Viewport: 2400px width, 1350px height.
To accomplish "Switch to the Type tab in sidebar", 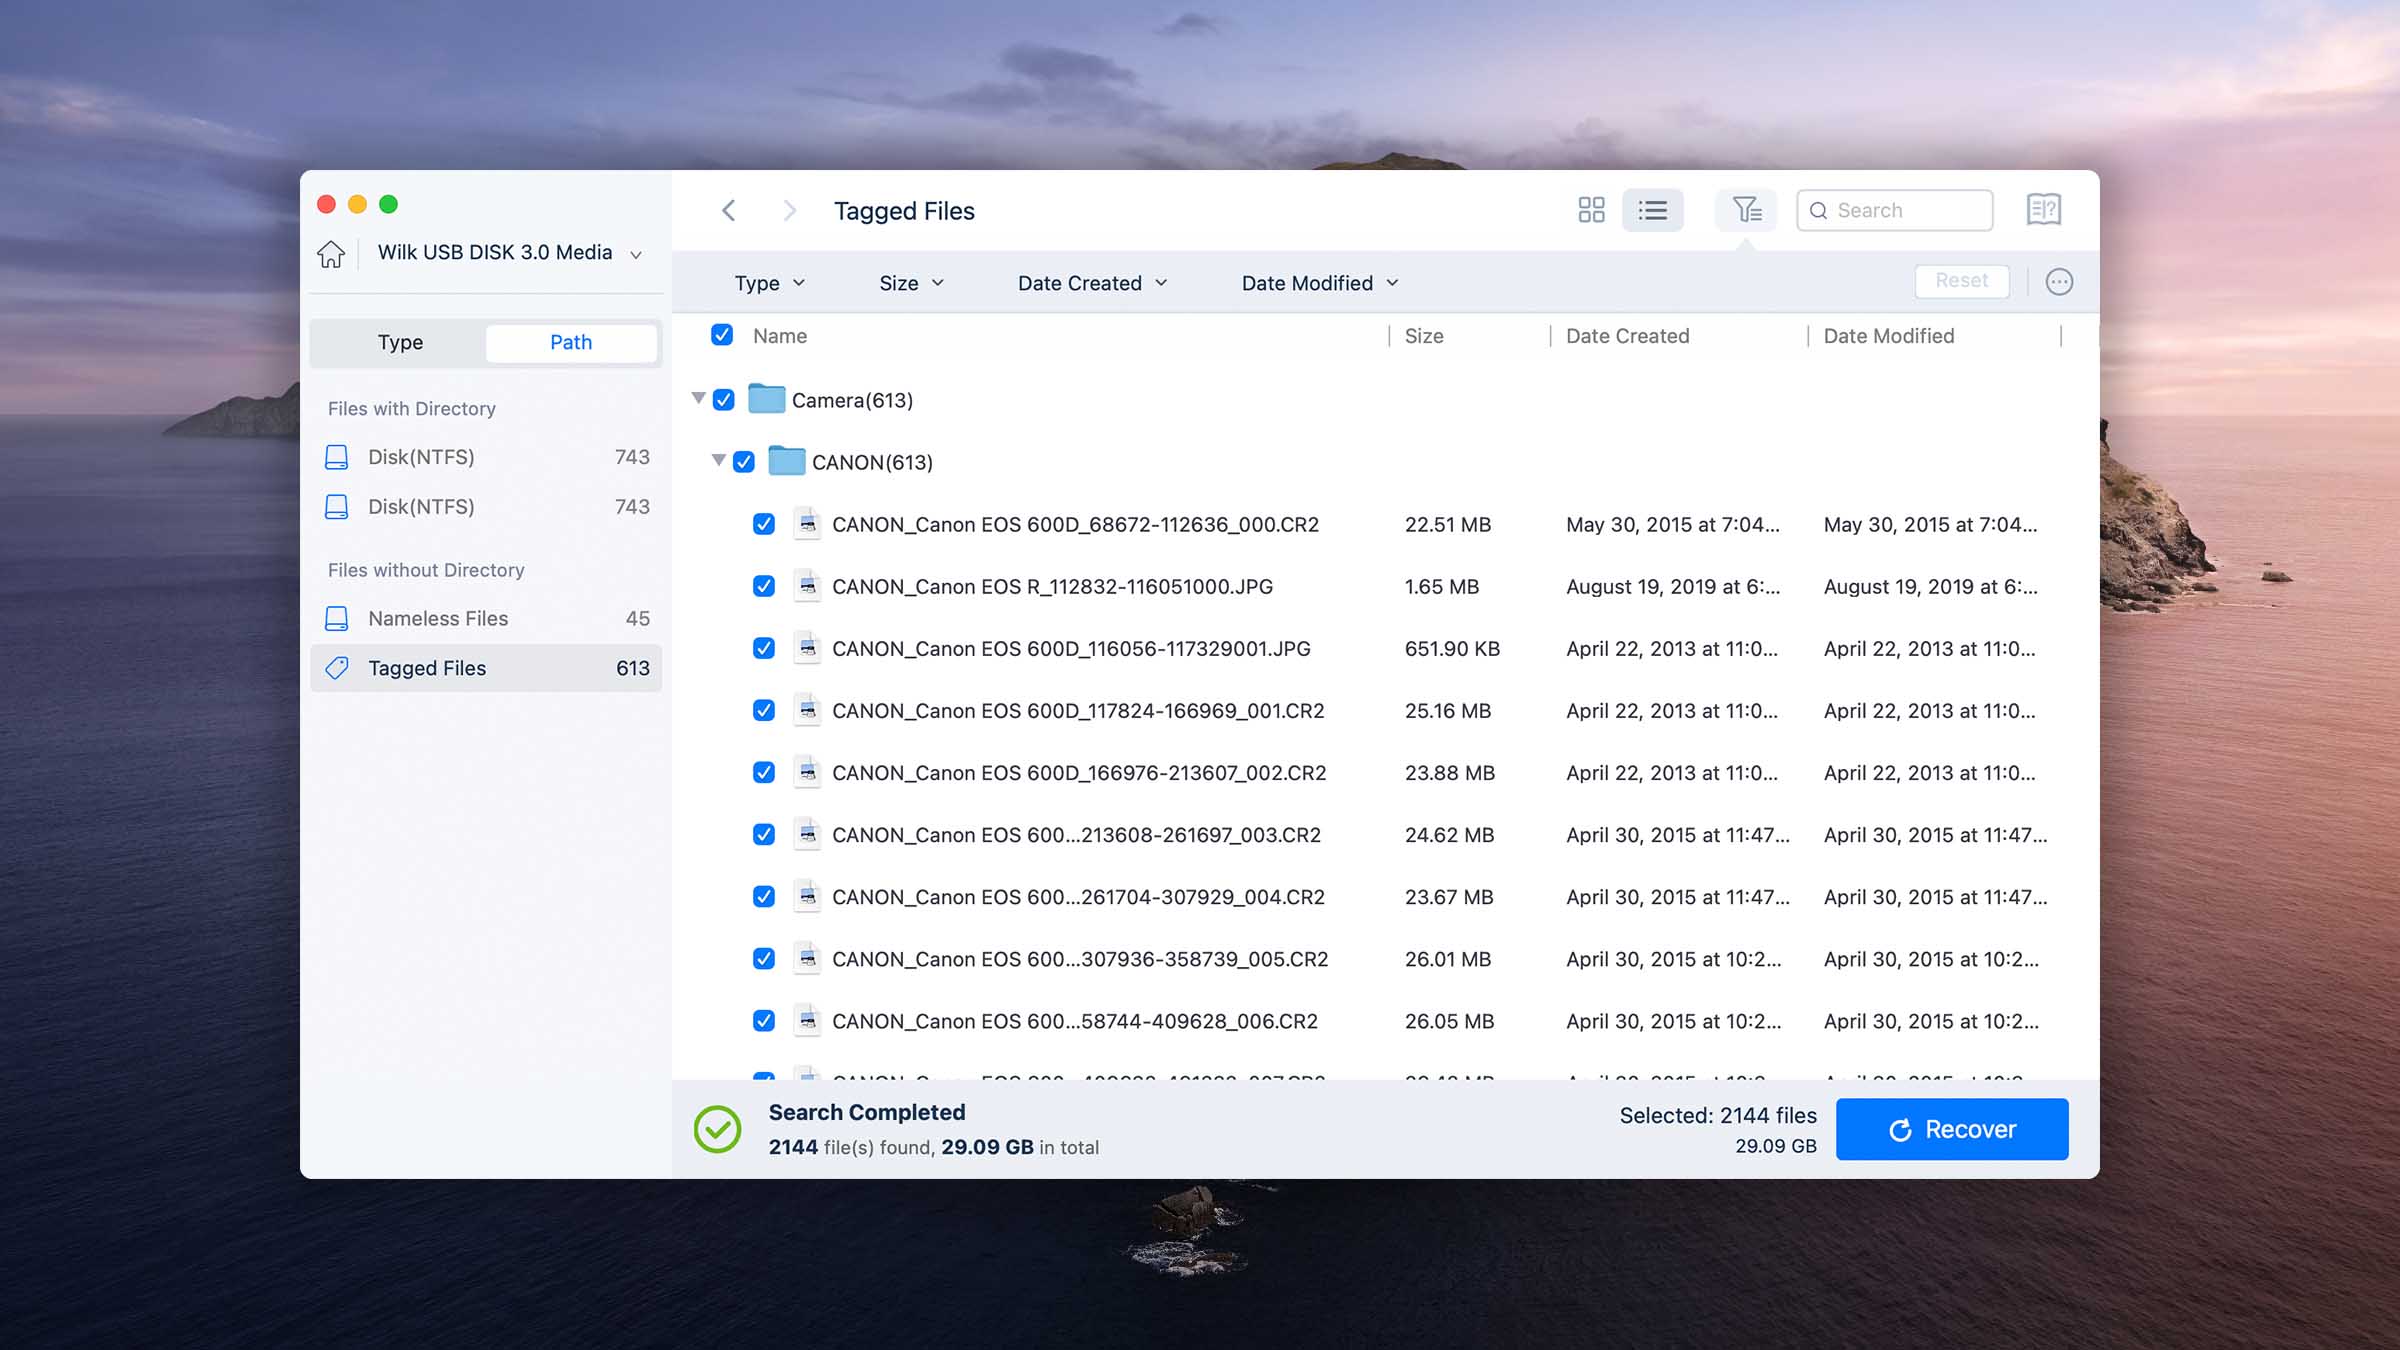I will 400,342.
